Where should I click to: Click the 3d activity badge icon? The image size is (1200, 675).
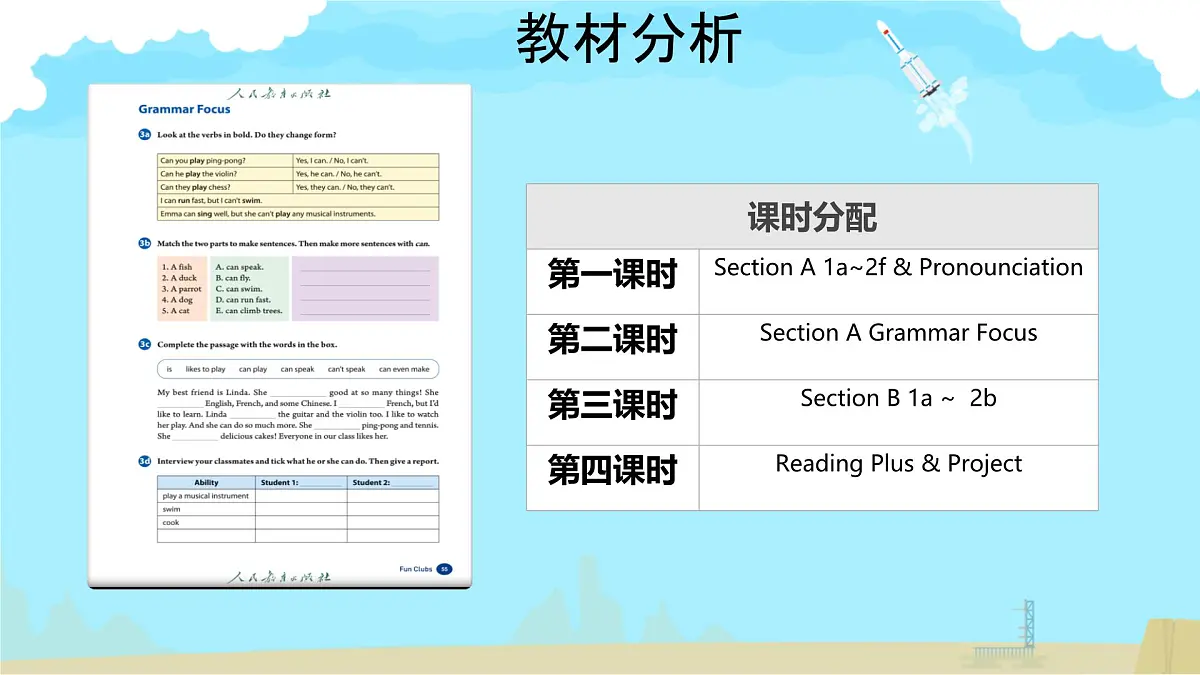[x=143, y=461]
